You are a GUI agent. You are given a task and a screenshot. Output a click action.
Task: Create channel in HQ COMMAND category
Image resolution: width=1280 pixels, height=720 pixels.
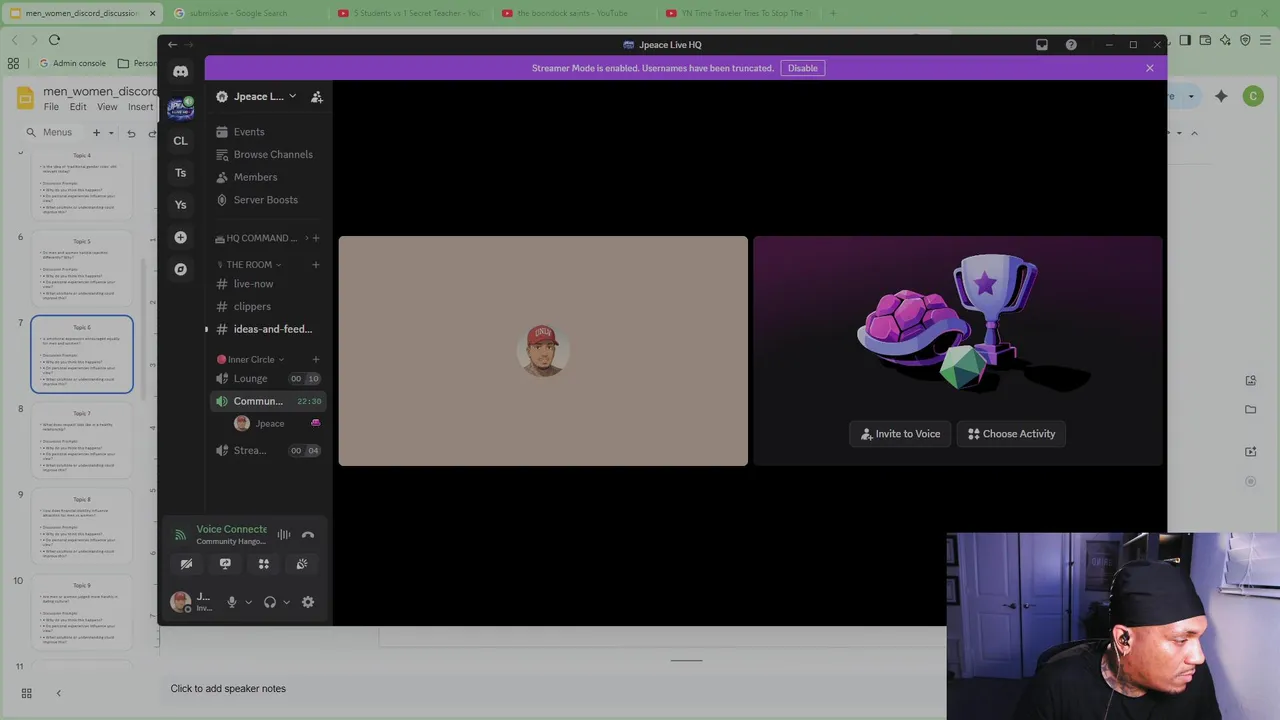click(316, 238)
